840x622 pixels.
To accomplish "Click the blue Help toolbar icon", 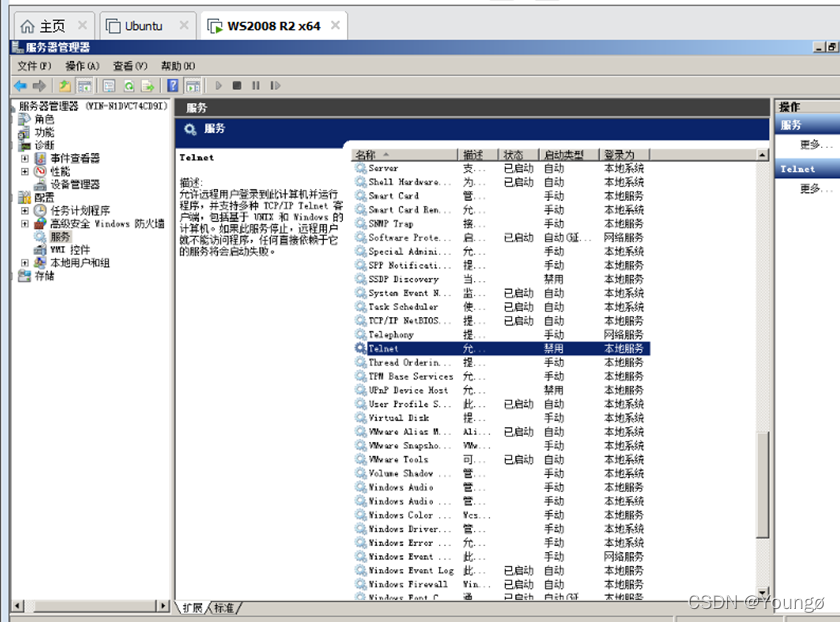I will pos(173,86).
